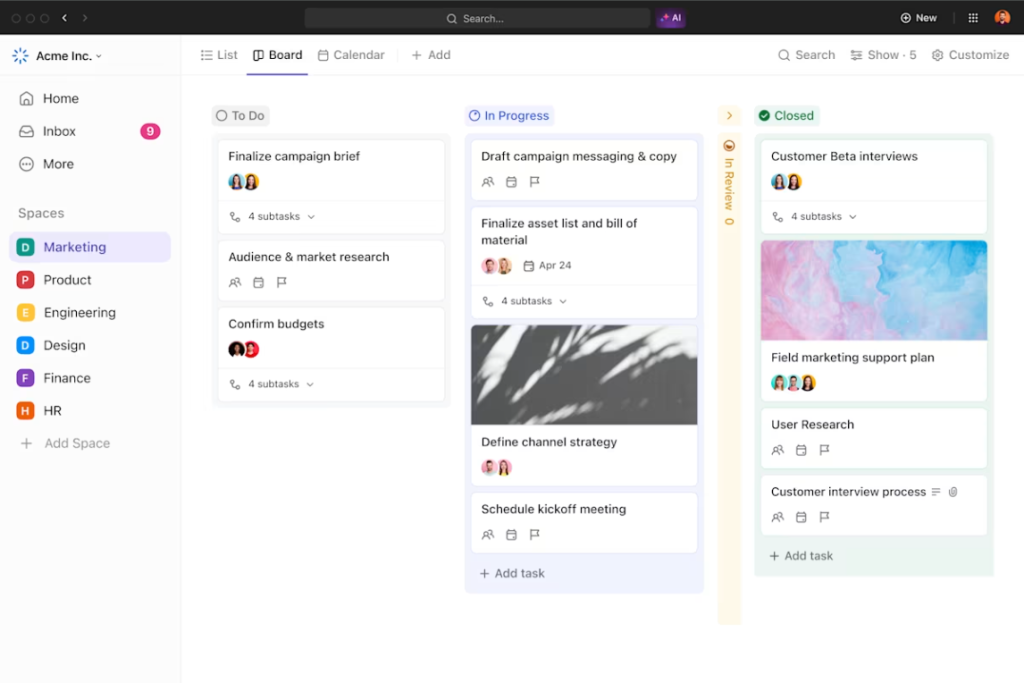Click the purple AI button in top bar
Image resolution: width=1024 pixels, height=683 pixels.
[x=670, y=18]
